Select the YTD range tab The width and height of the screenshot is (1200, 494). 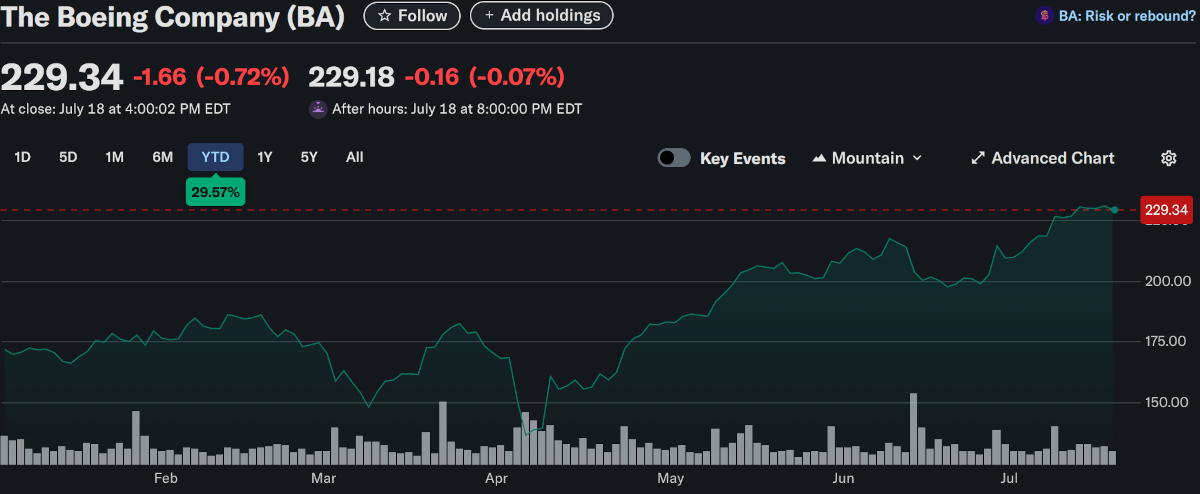(x=215, y=157)
